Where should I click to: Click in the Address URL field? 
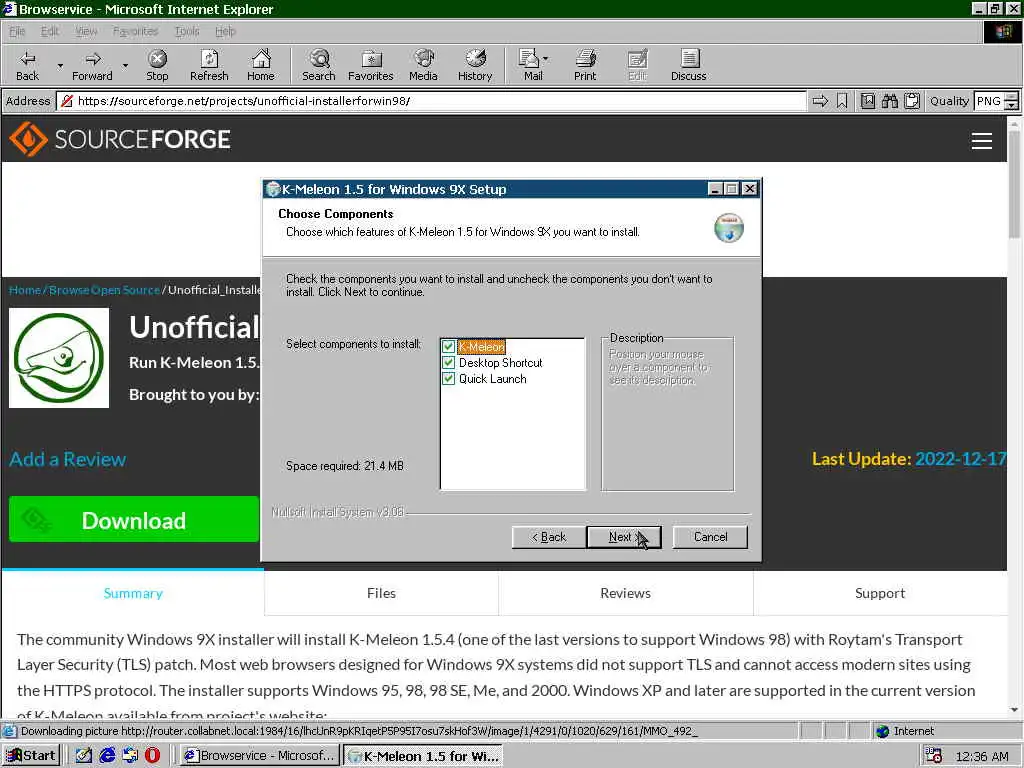click(431, 101)
